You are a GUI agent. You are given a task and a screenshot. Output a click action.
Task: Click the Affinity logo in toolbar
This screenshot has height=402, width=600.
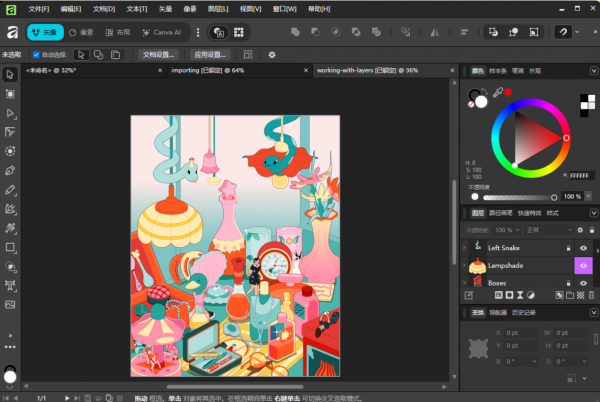point(12,33)
